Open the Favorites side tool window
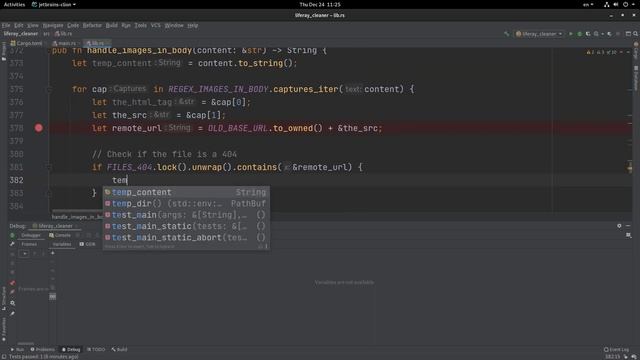This screenshot has width=640, height=360. pos(4,330)
